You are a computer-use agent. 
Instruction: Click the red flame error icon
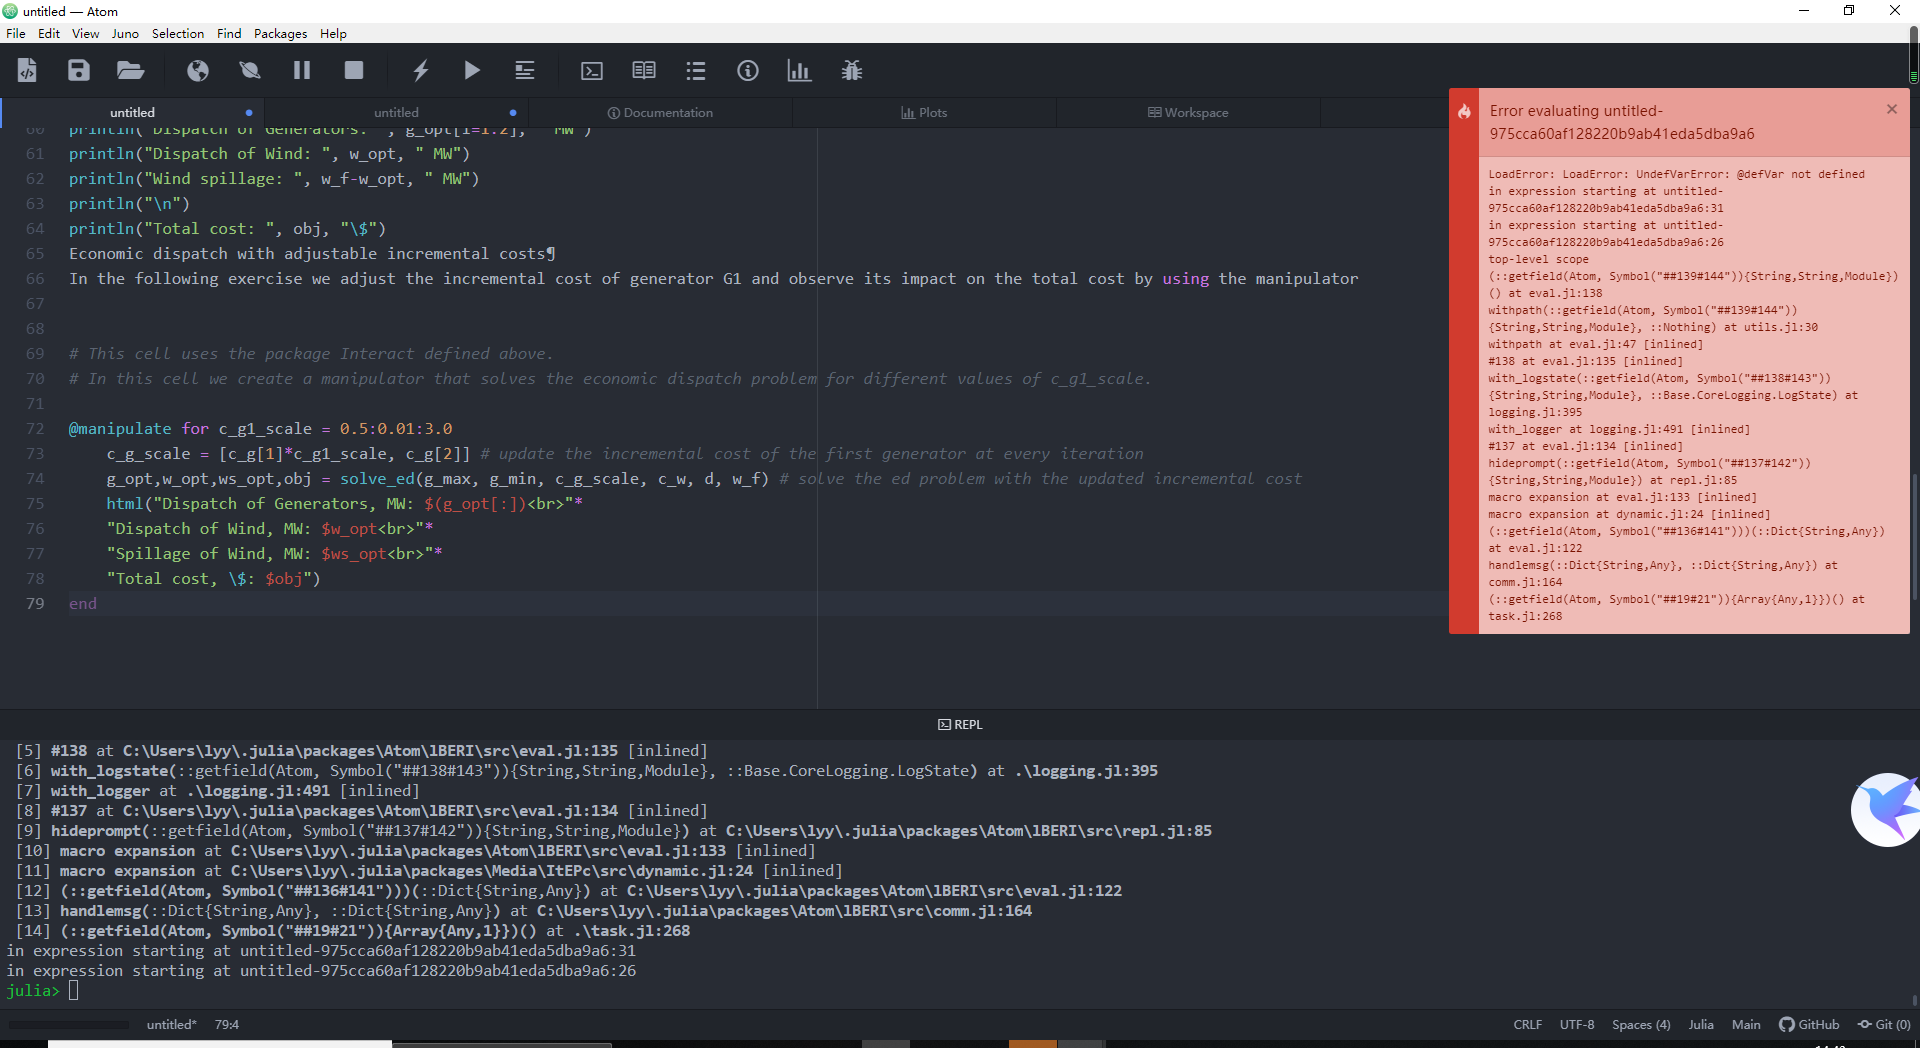(1464, 111)
